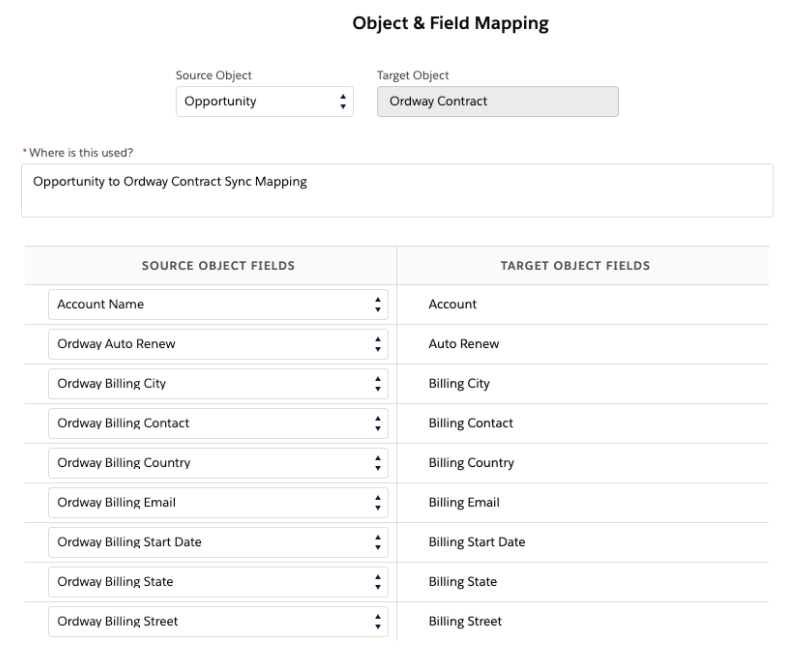Click the 'Auto Renew' target field text
Viewport: 805px width, 664px height.
point(464,344)
